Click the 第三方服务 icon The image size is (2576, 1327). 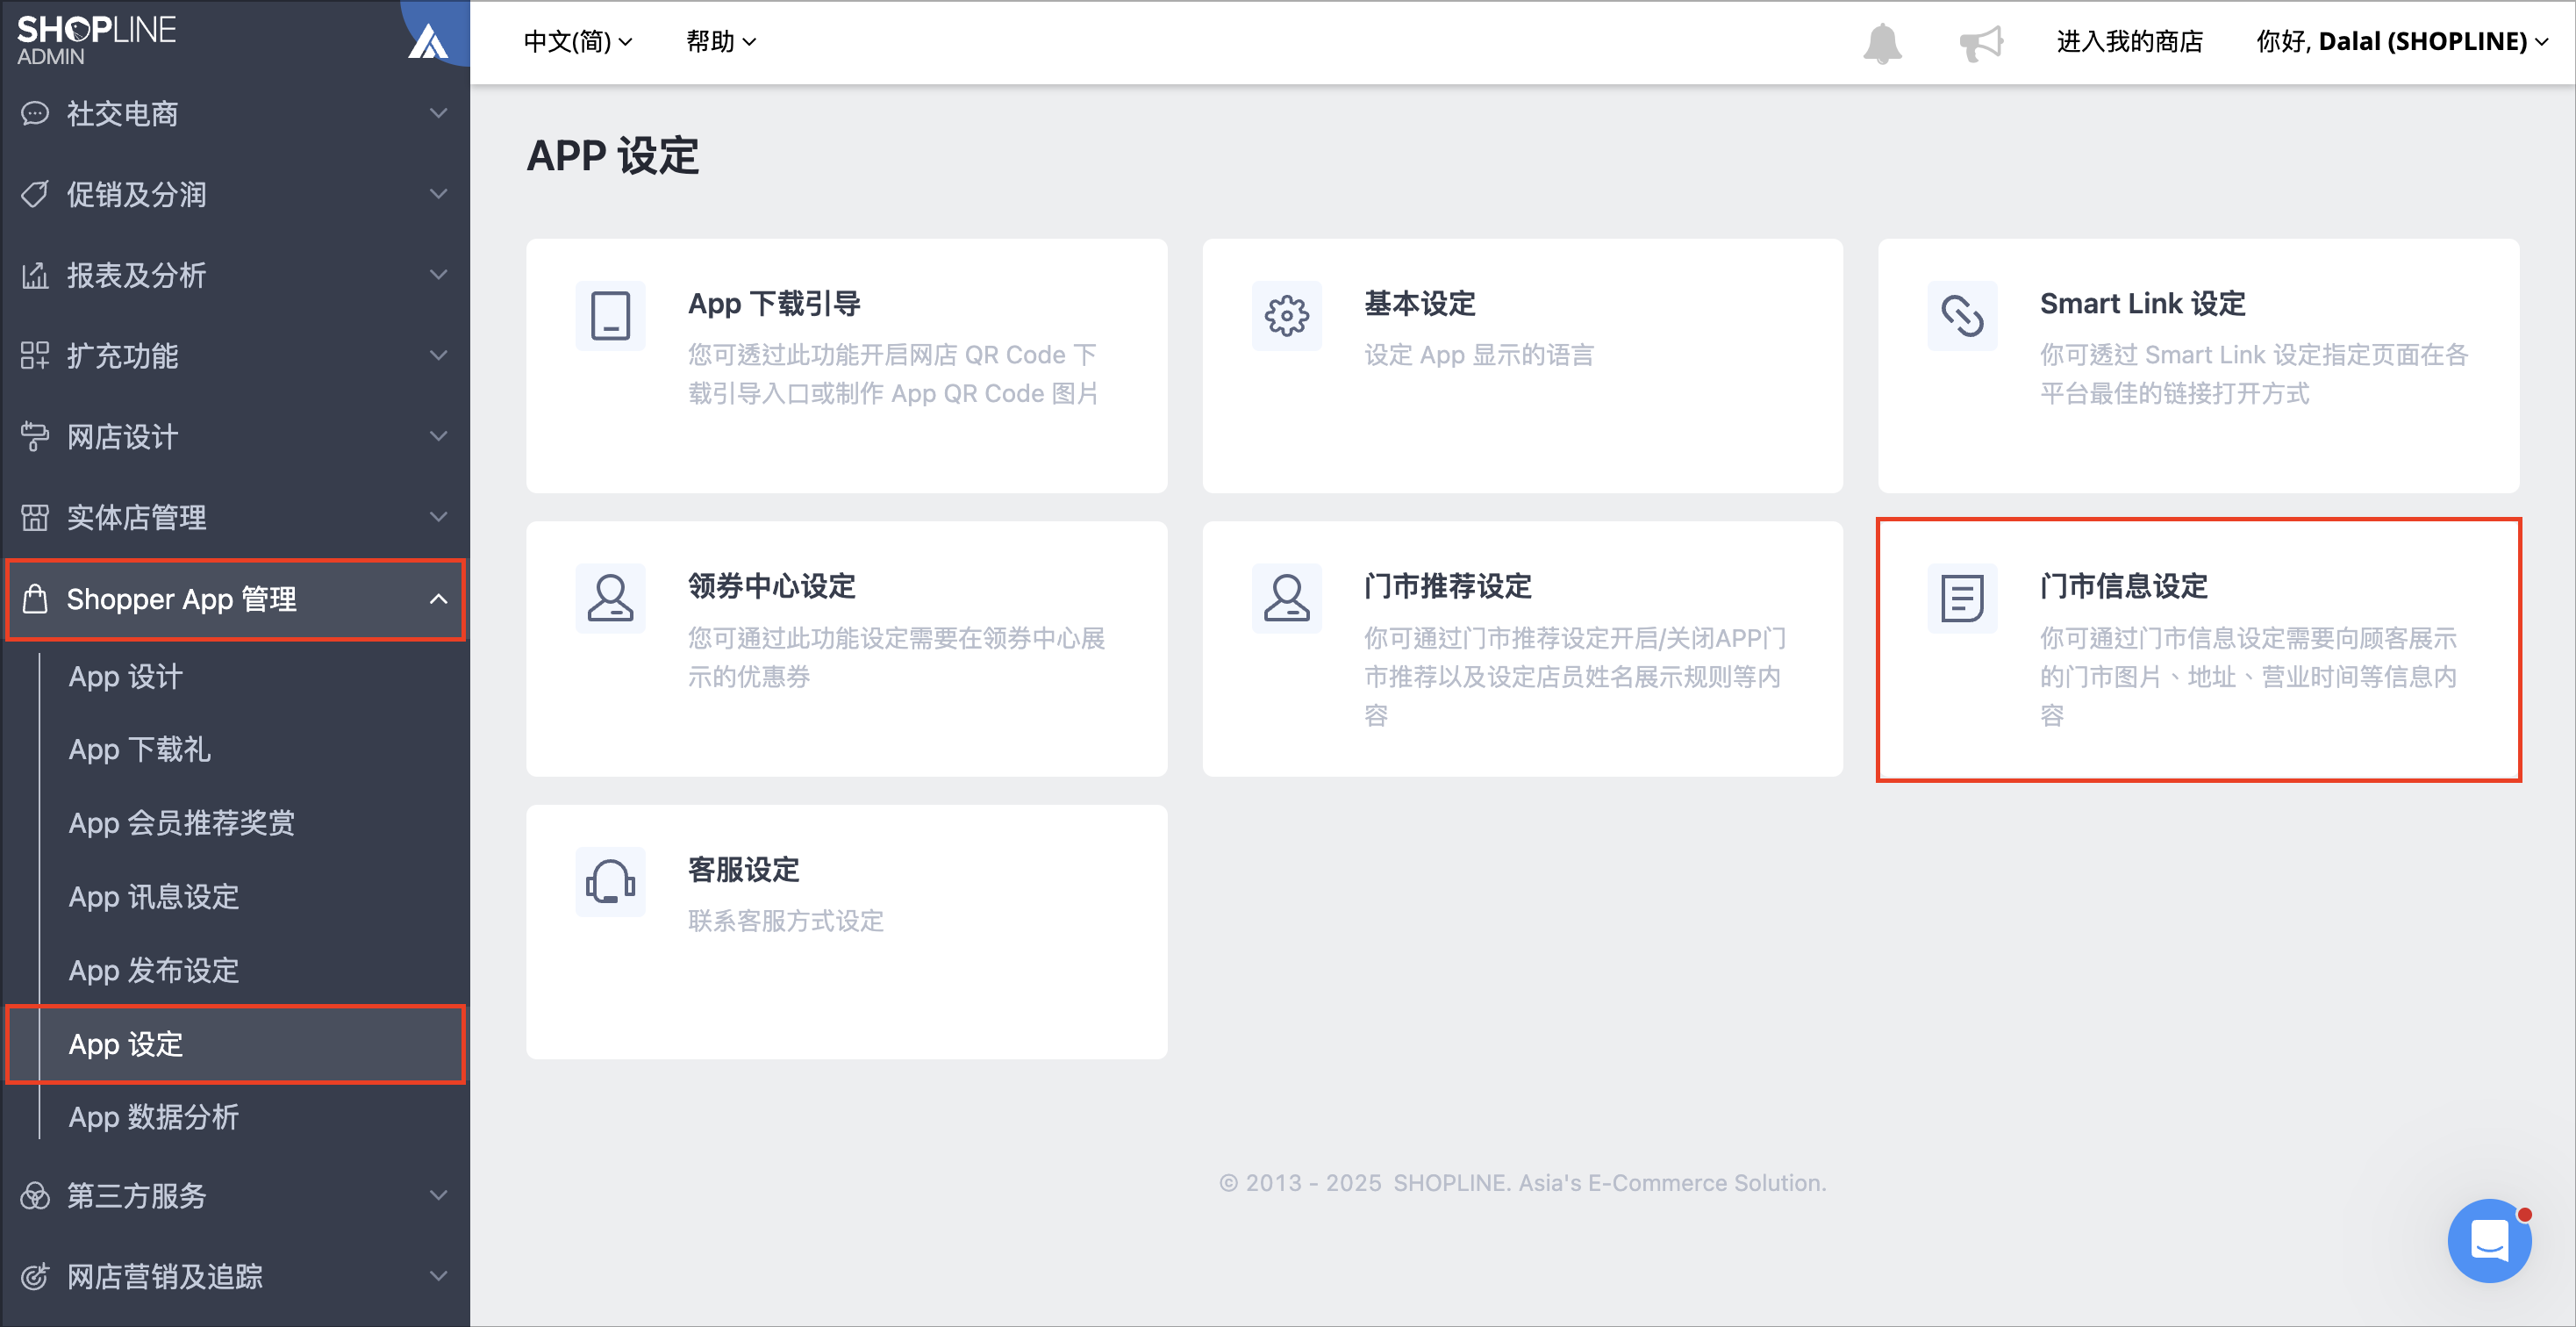35,1195
